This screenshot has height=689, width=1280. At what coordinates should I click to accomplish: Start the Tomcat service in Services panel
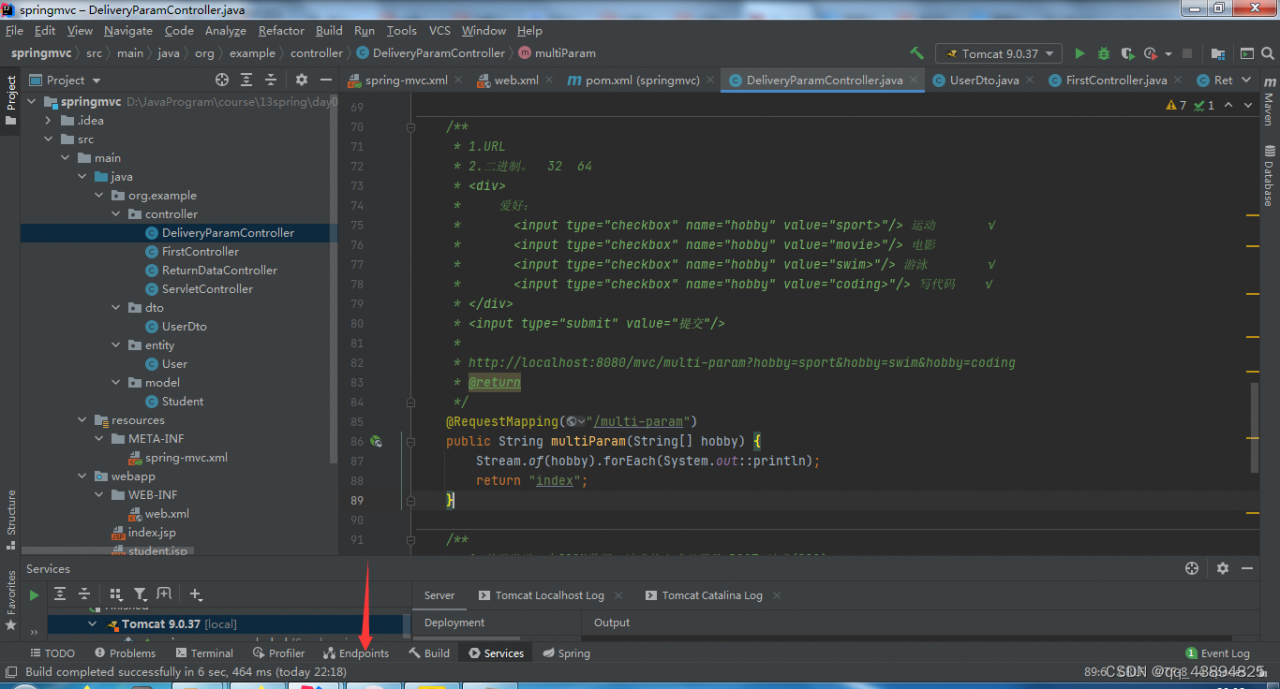click(x=33, y=594)
